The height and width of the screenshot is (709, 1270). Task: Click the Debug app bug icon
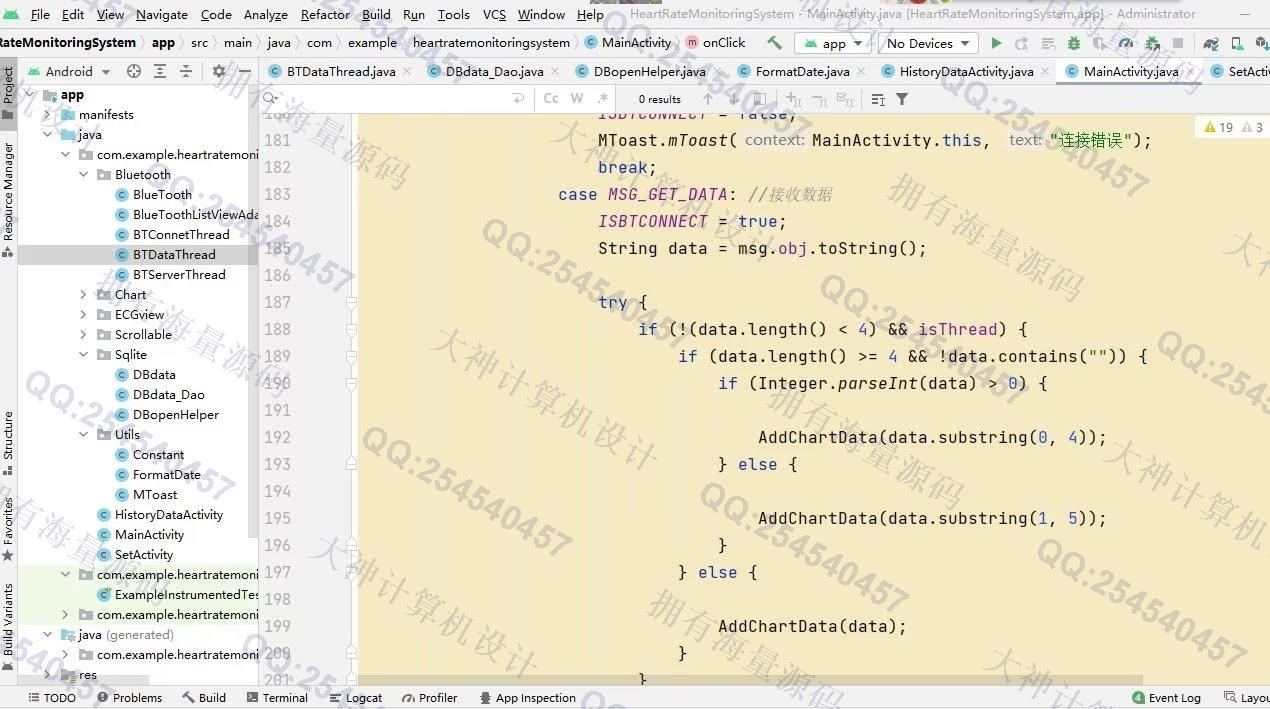[1074, 43]
